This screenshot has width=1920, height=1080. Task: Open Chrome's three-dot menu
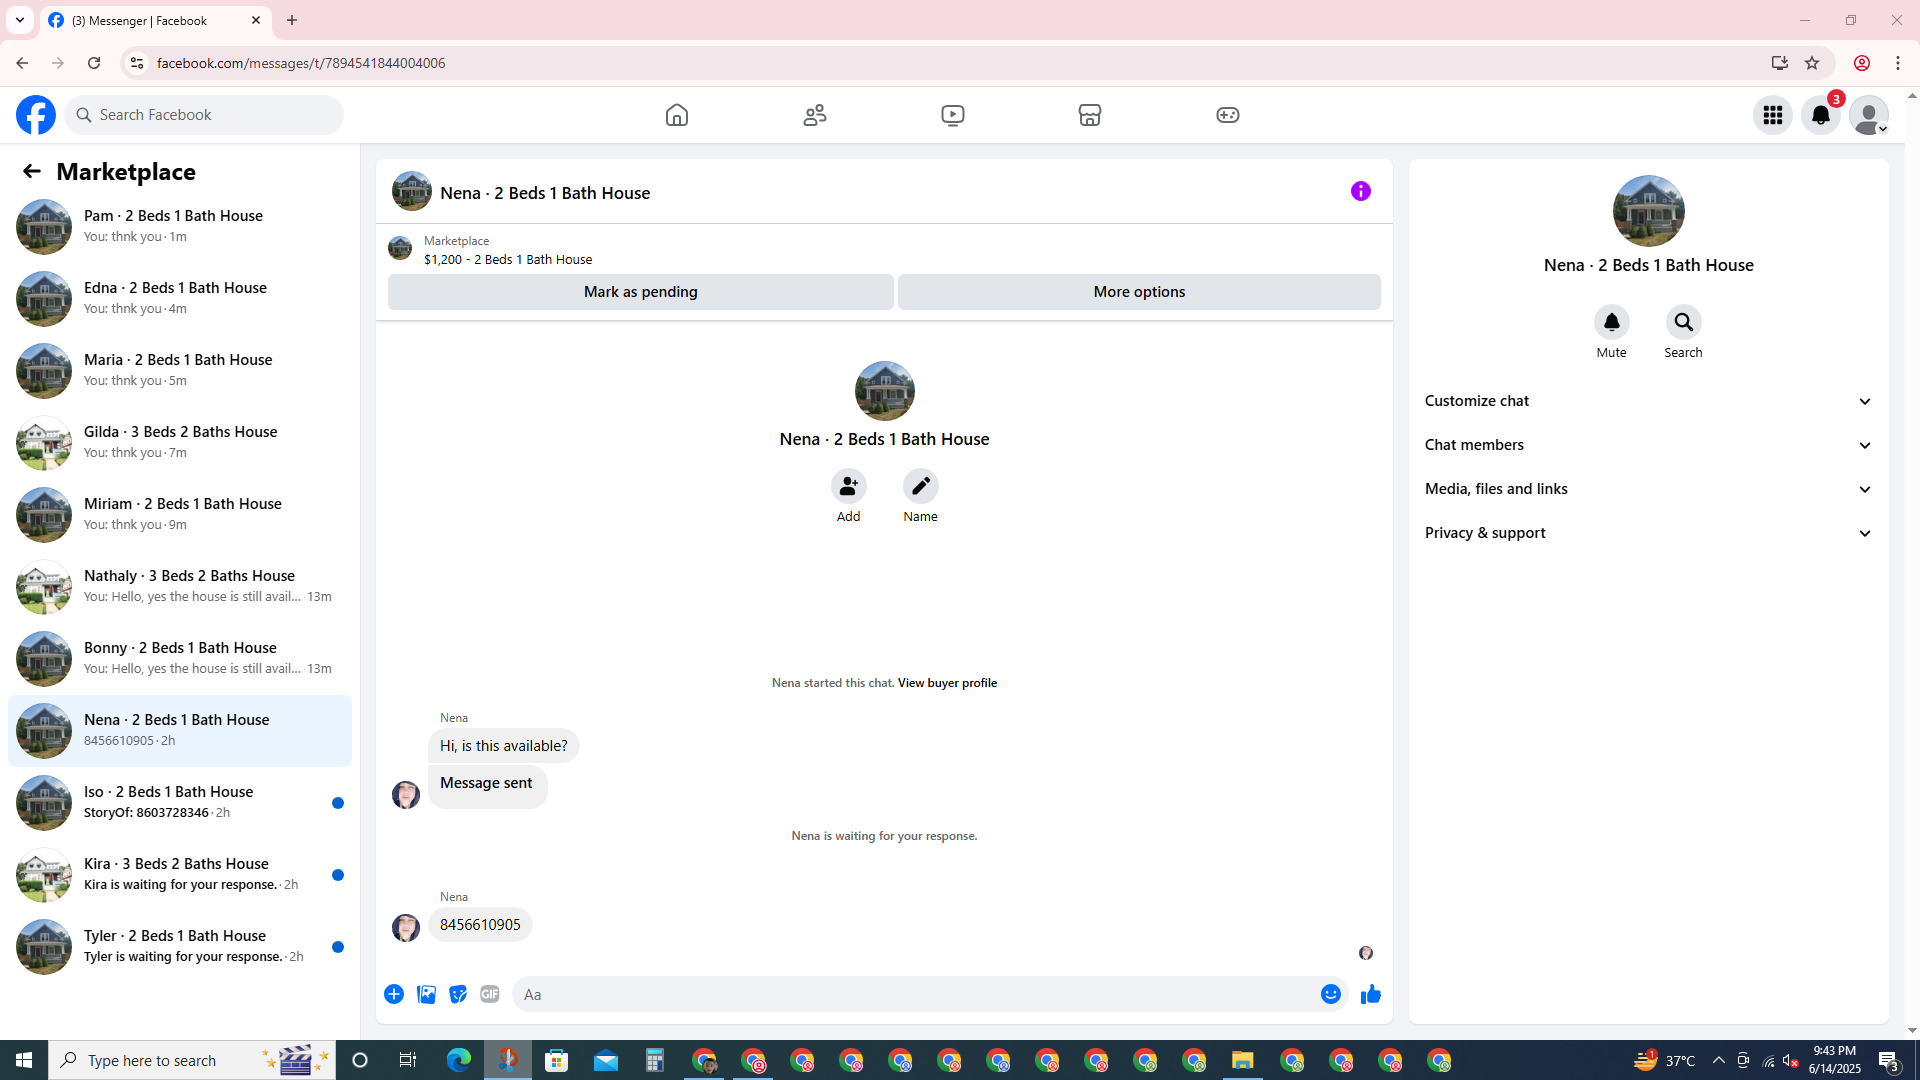1898,63
